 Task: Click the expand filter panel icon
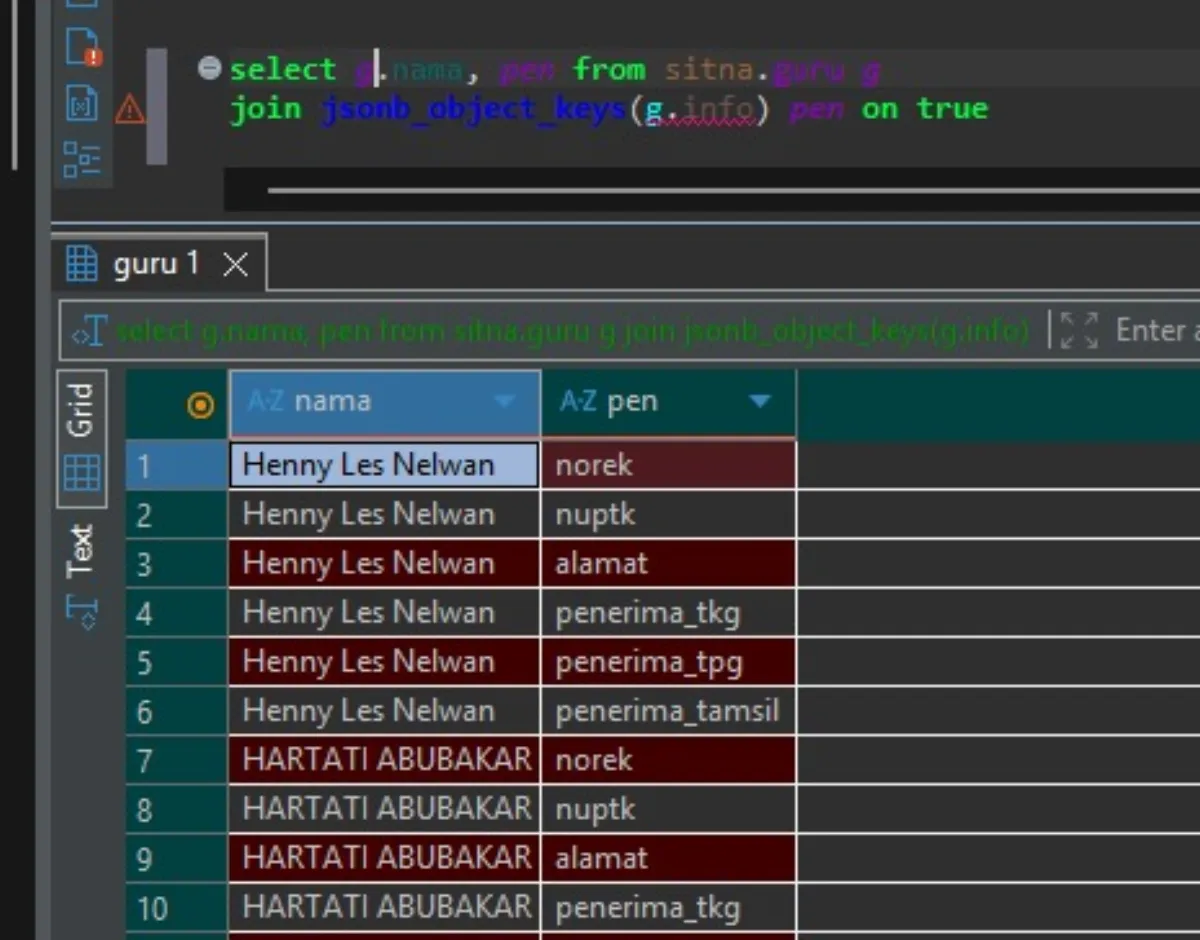1079,330
